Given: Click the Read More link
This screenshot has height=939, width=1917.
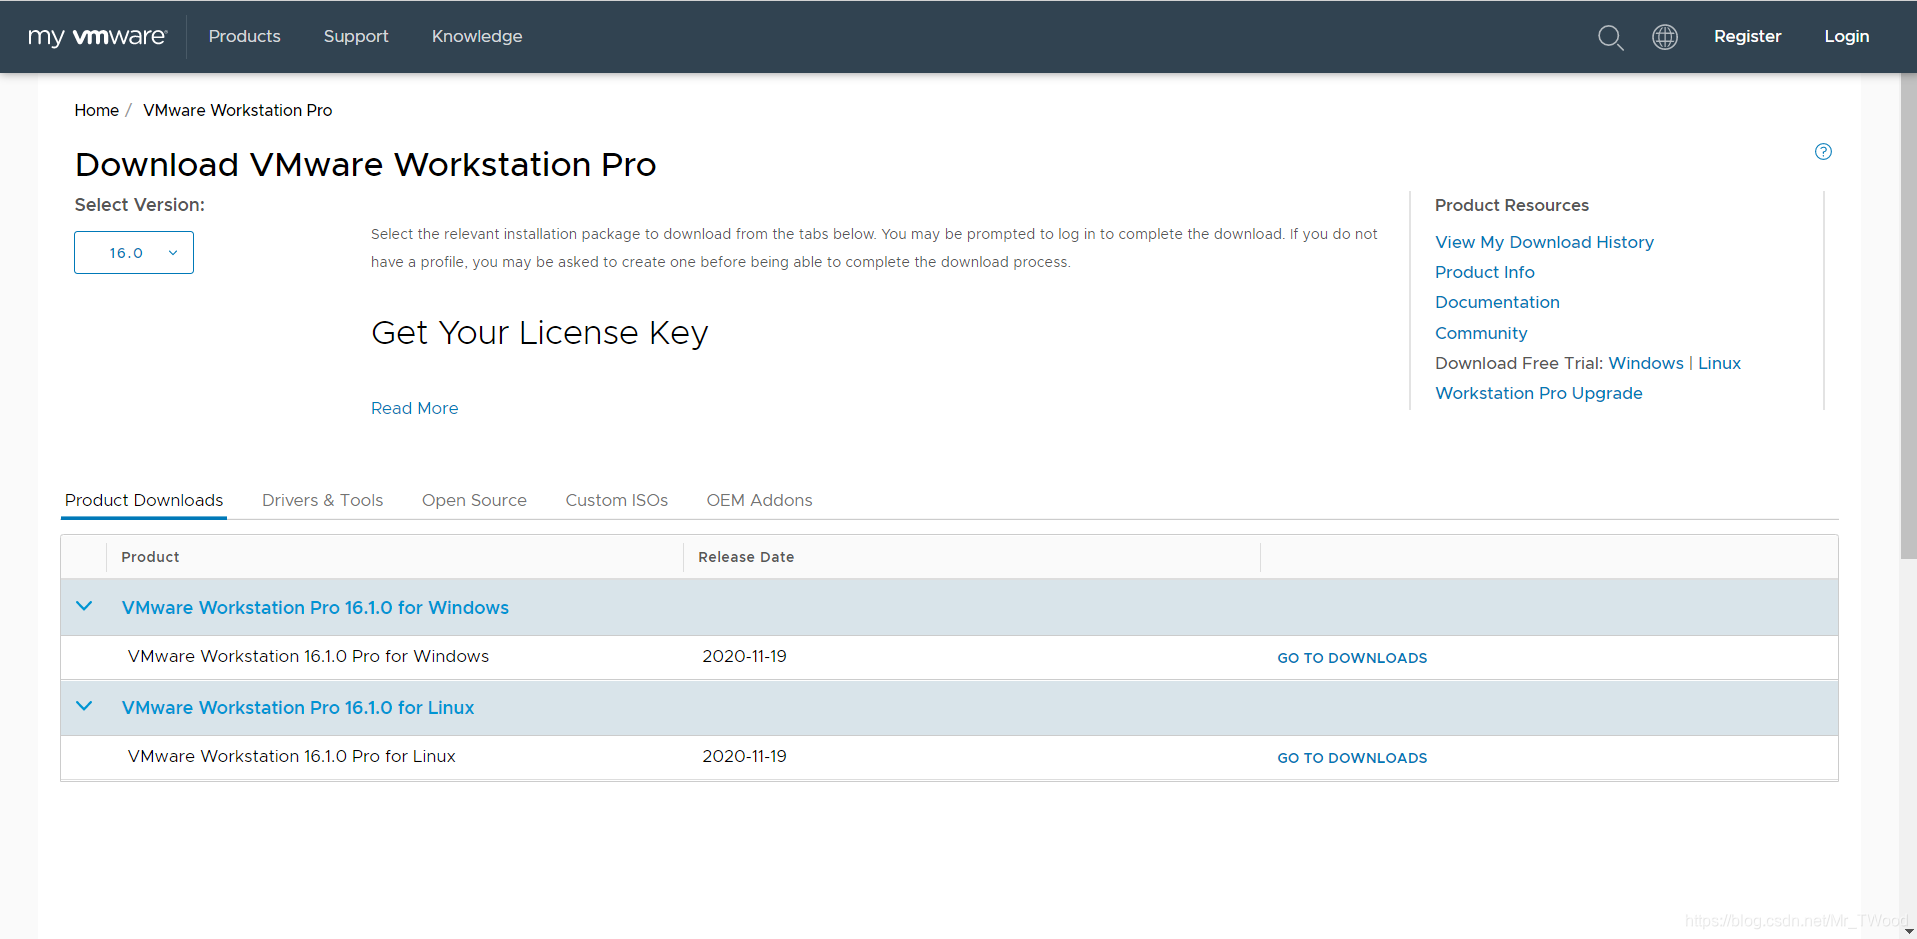Looking at the screenshot, I should (x=415, y=408).
